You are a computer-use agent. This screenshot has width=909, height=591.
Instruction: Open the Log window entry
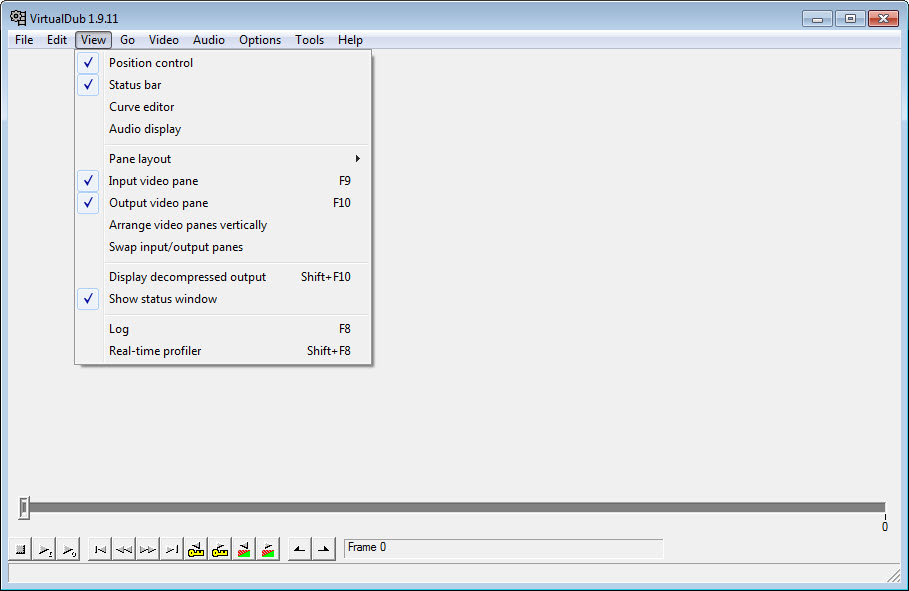coord(223,329)
